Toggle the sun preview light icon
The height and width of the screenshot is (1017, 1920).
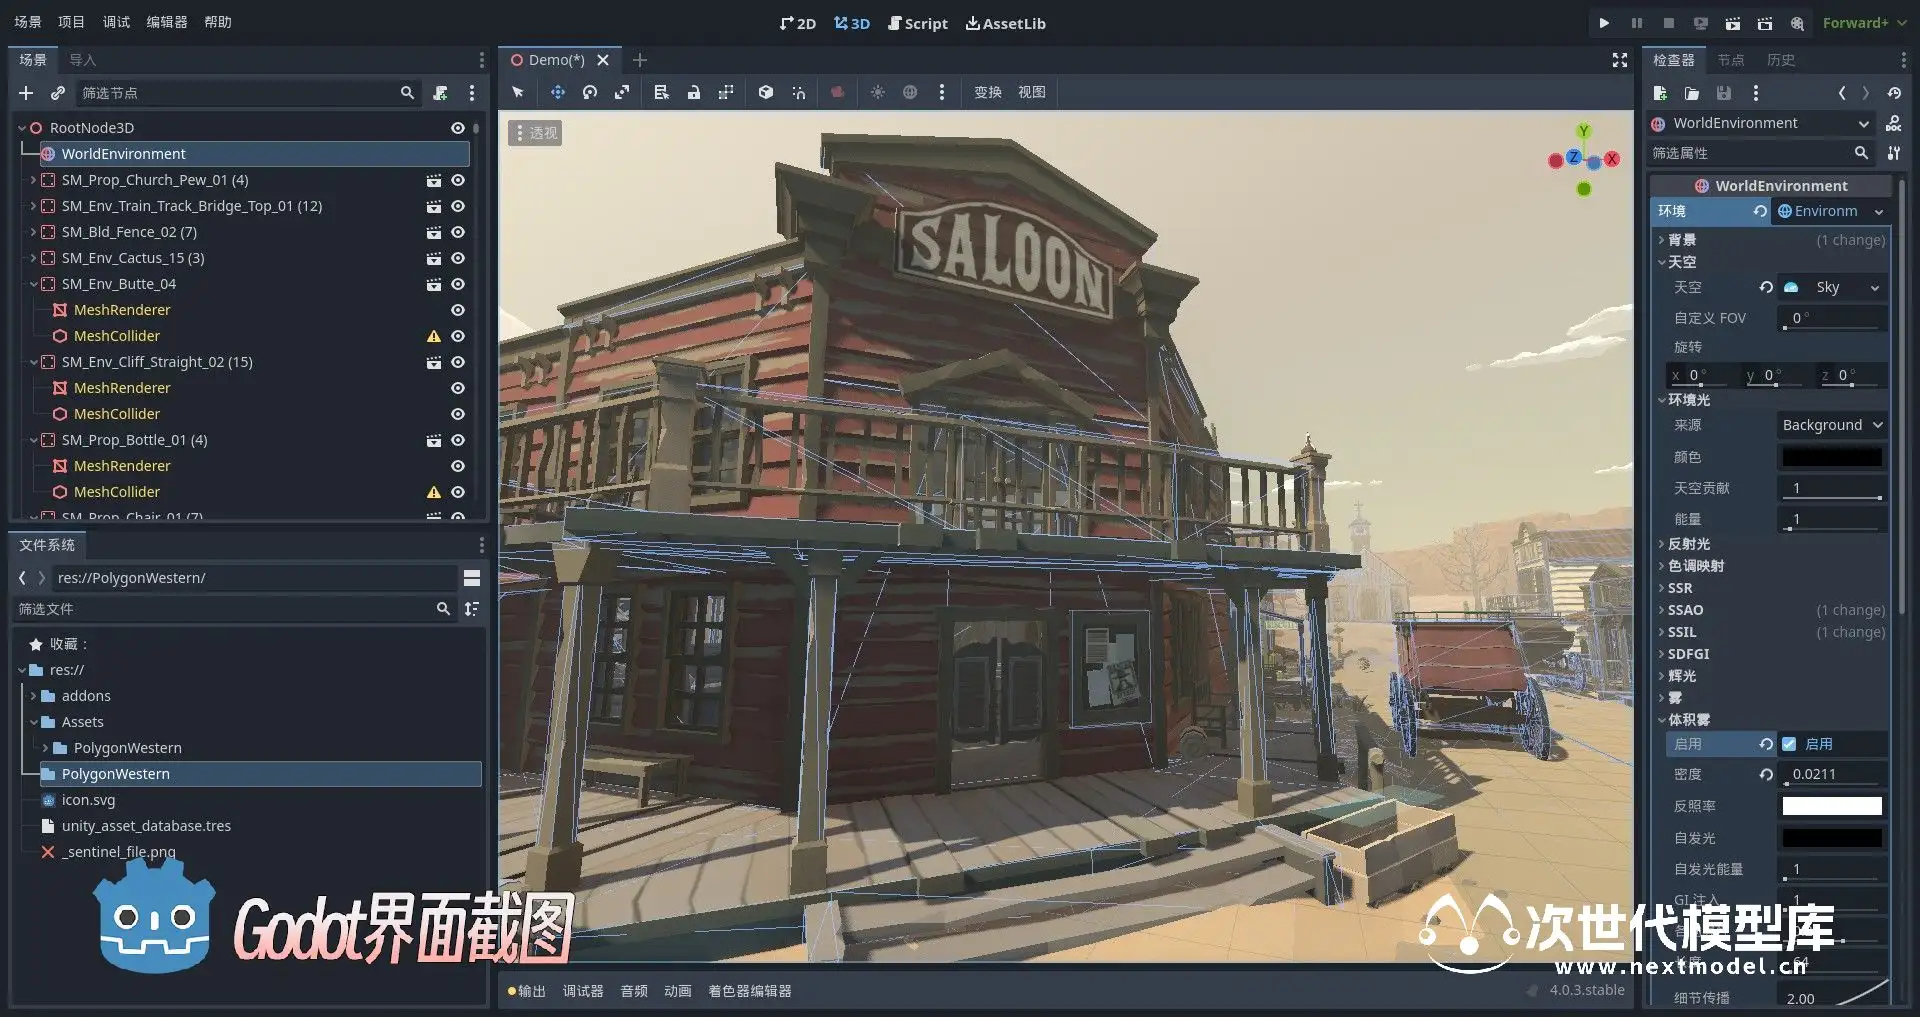click(x=877, y=92)
